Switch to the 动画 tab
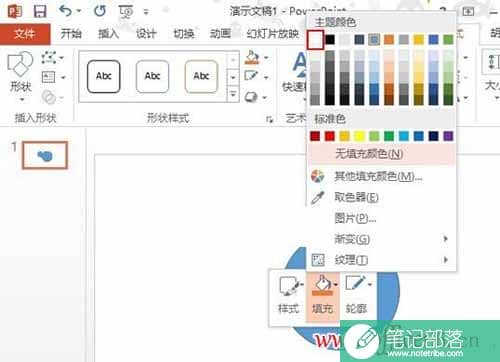Screen dimensions: 500x362 coord(220,33)
